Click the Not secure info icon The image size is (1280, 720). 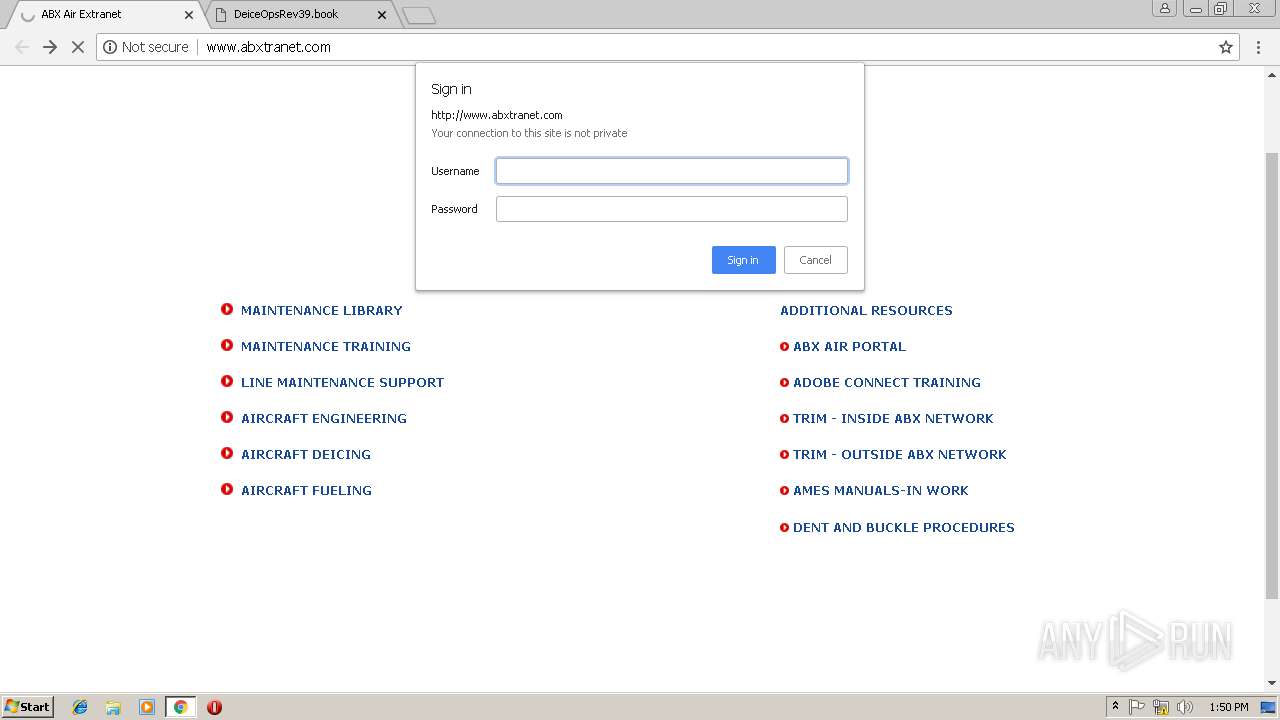(110, 47)
